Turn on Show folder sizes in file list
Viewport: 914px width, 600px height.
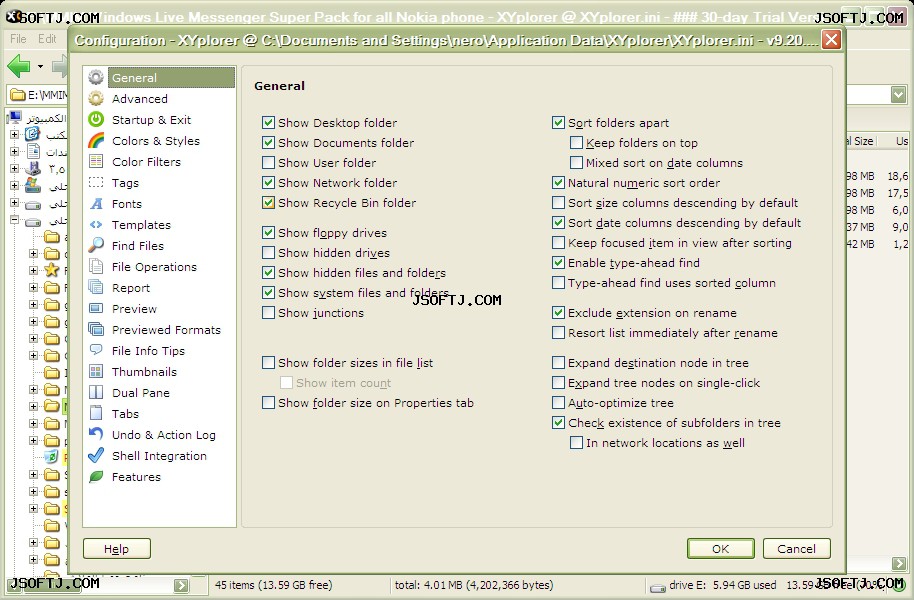(x=268, y=363)
